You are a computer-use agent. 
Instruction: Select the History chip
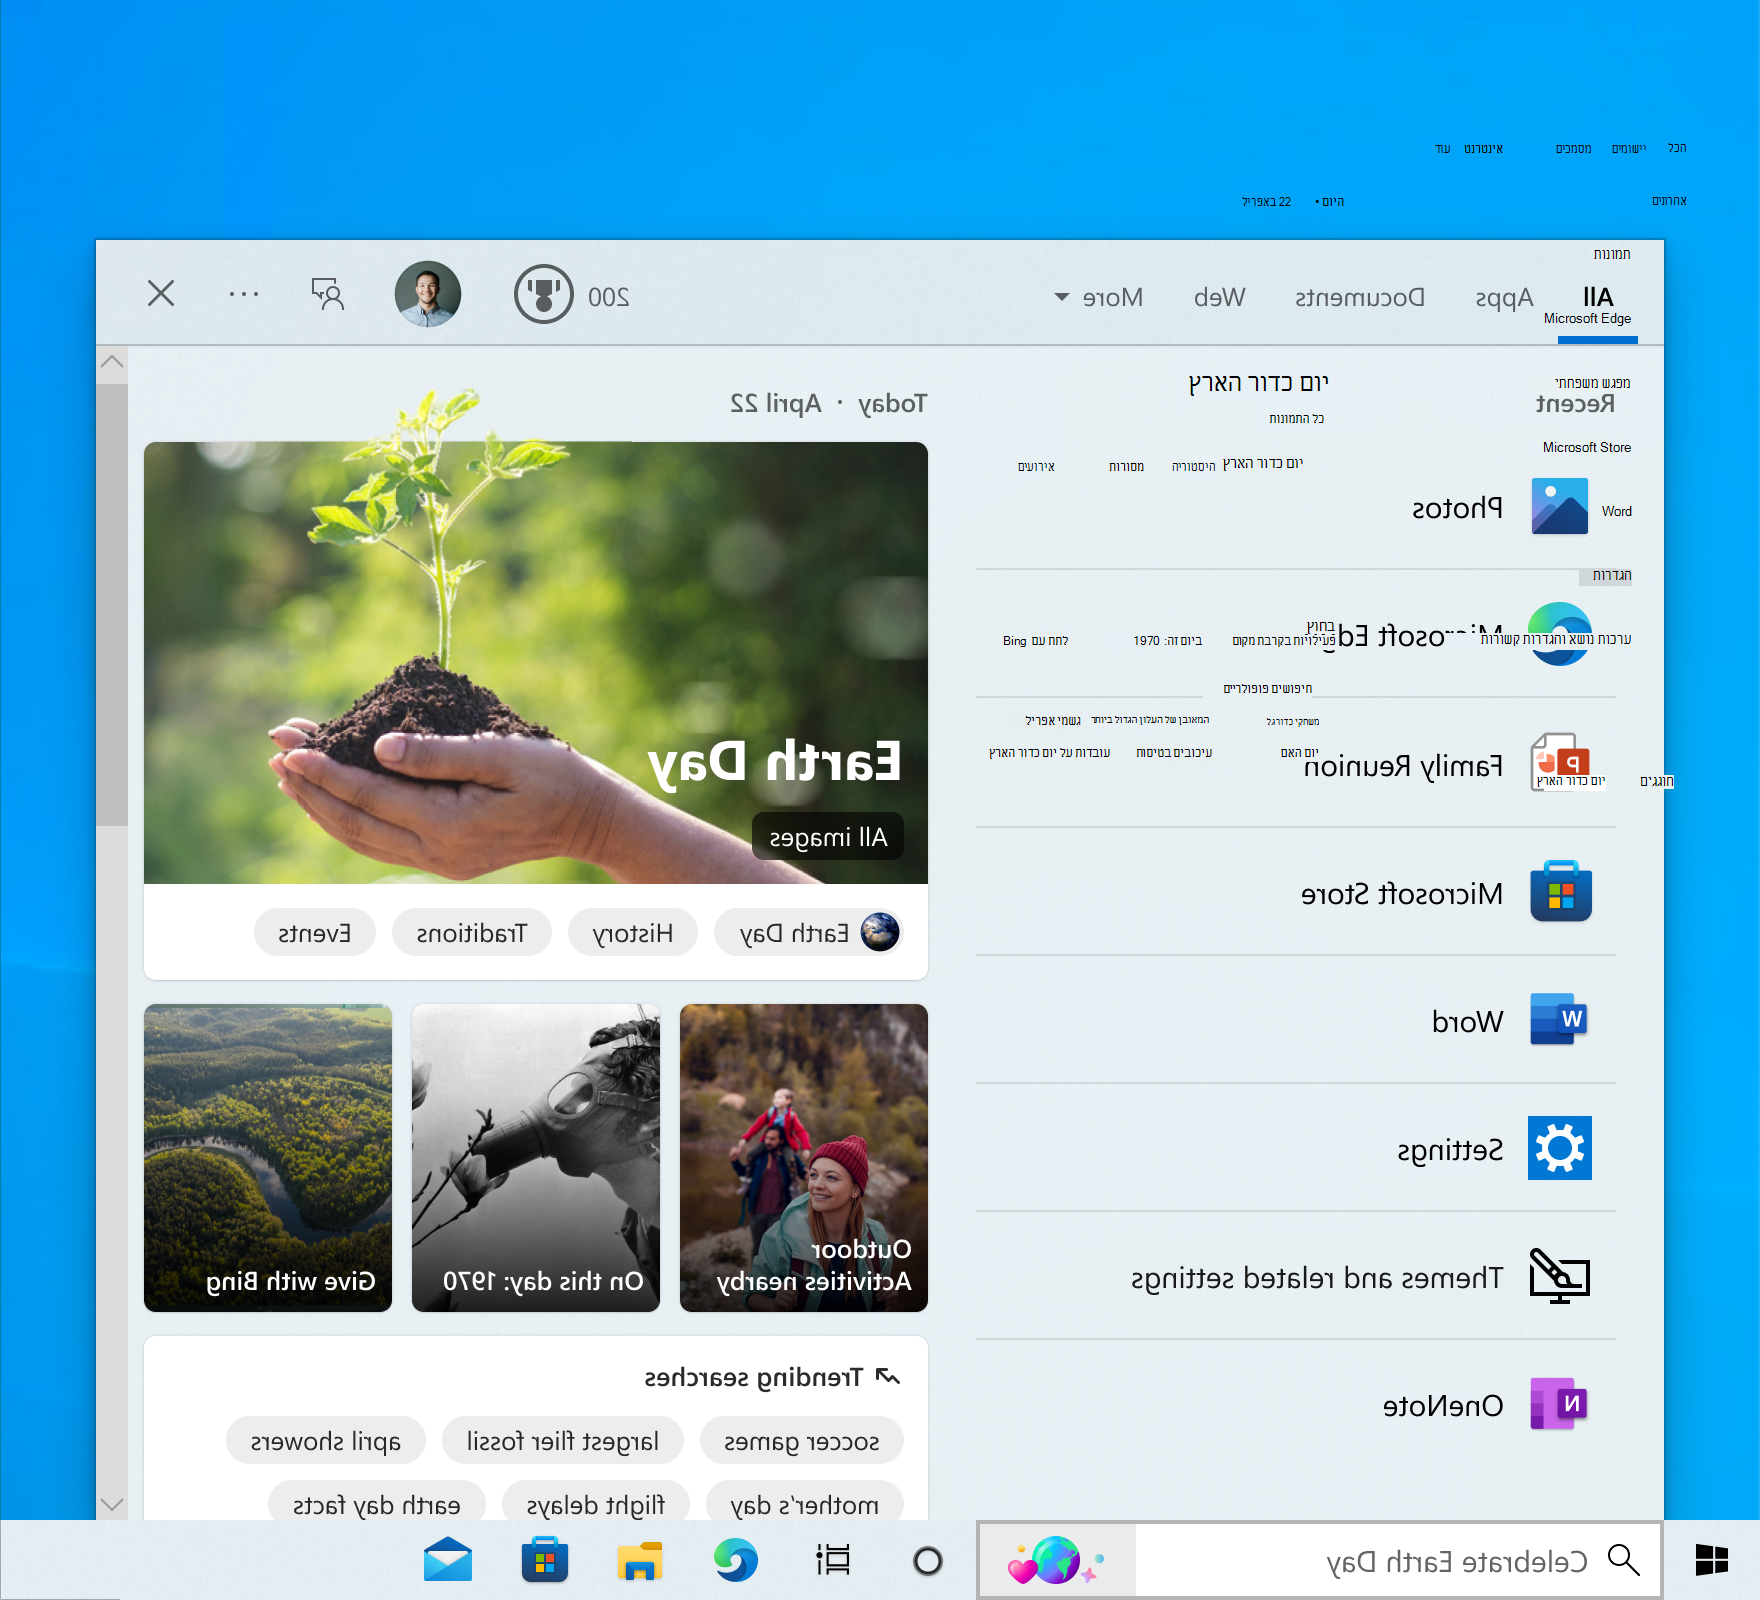click(x=633, y=933)
